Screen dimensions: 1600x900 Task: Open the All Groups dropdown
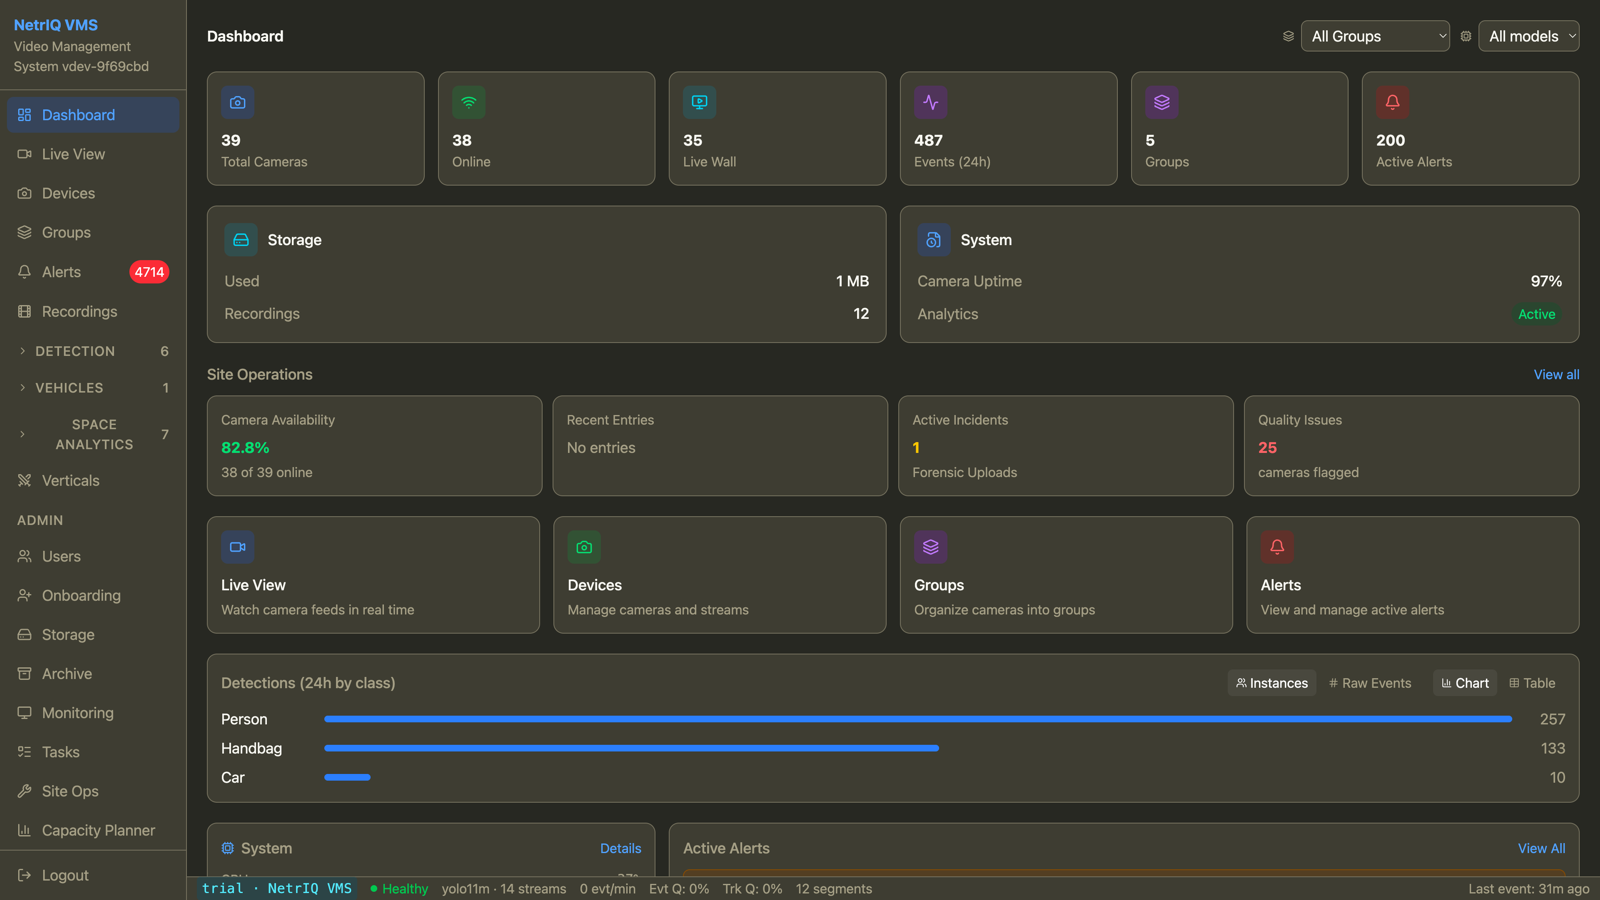tap(1375, 36)
